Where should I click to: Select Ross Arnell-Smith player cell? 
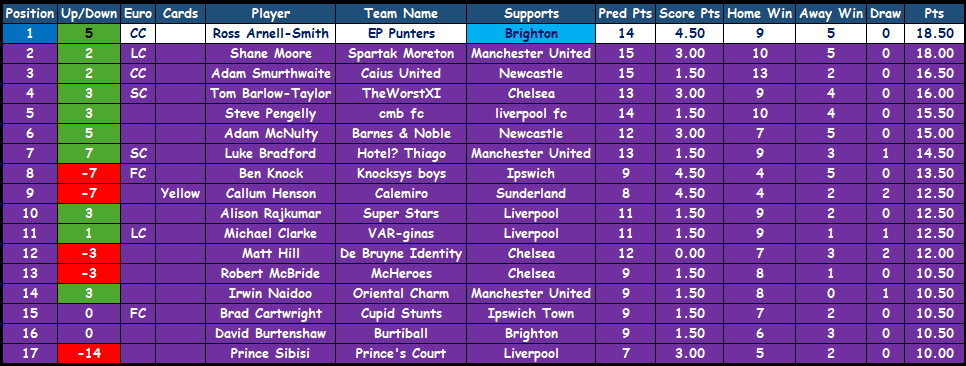[271, 34]
